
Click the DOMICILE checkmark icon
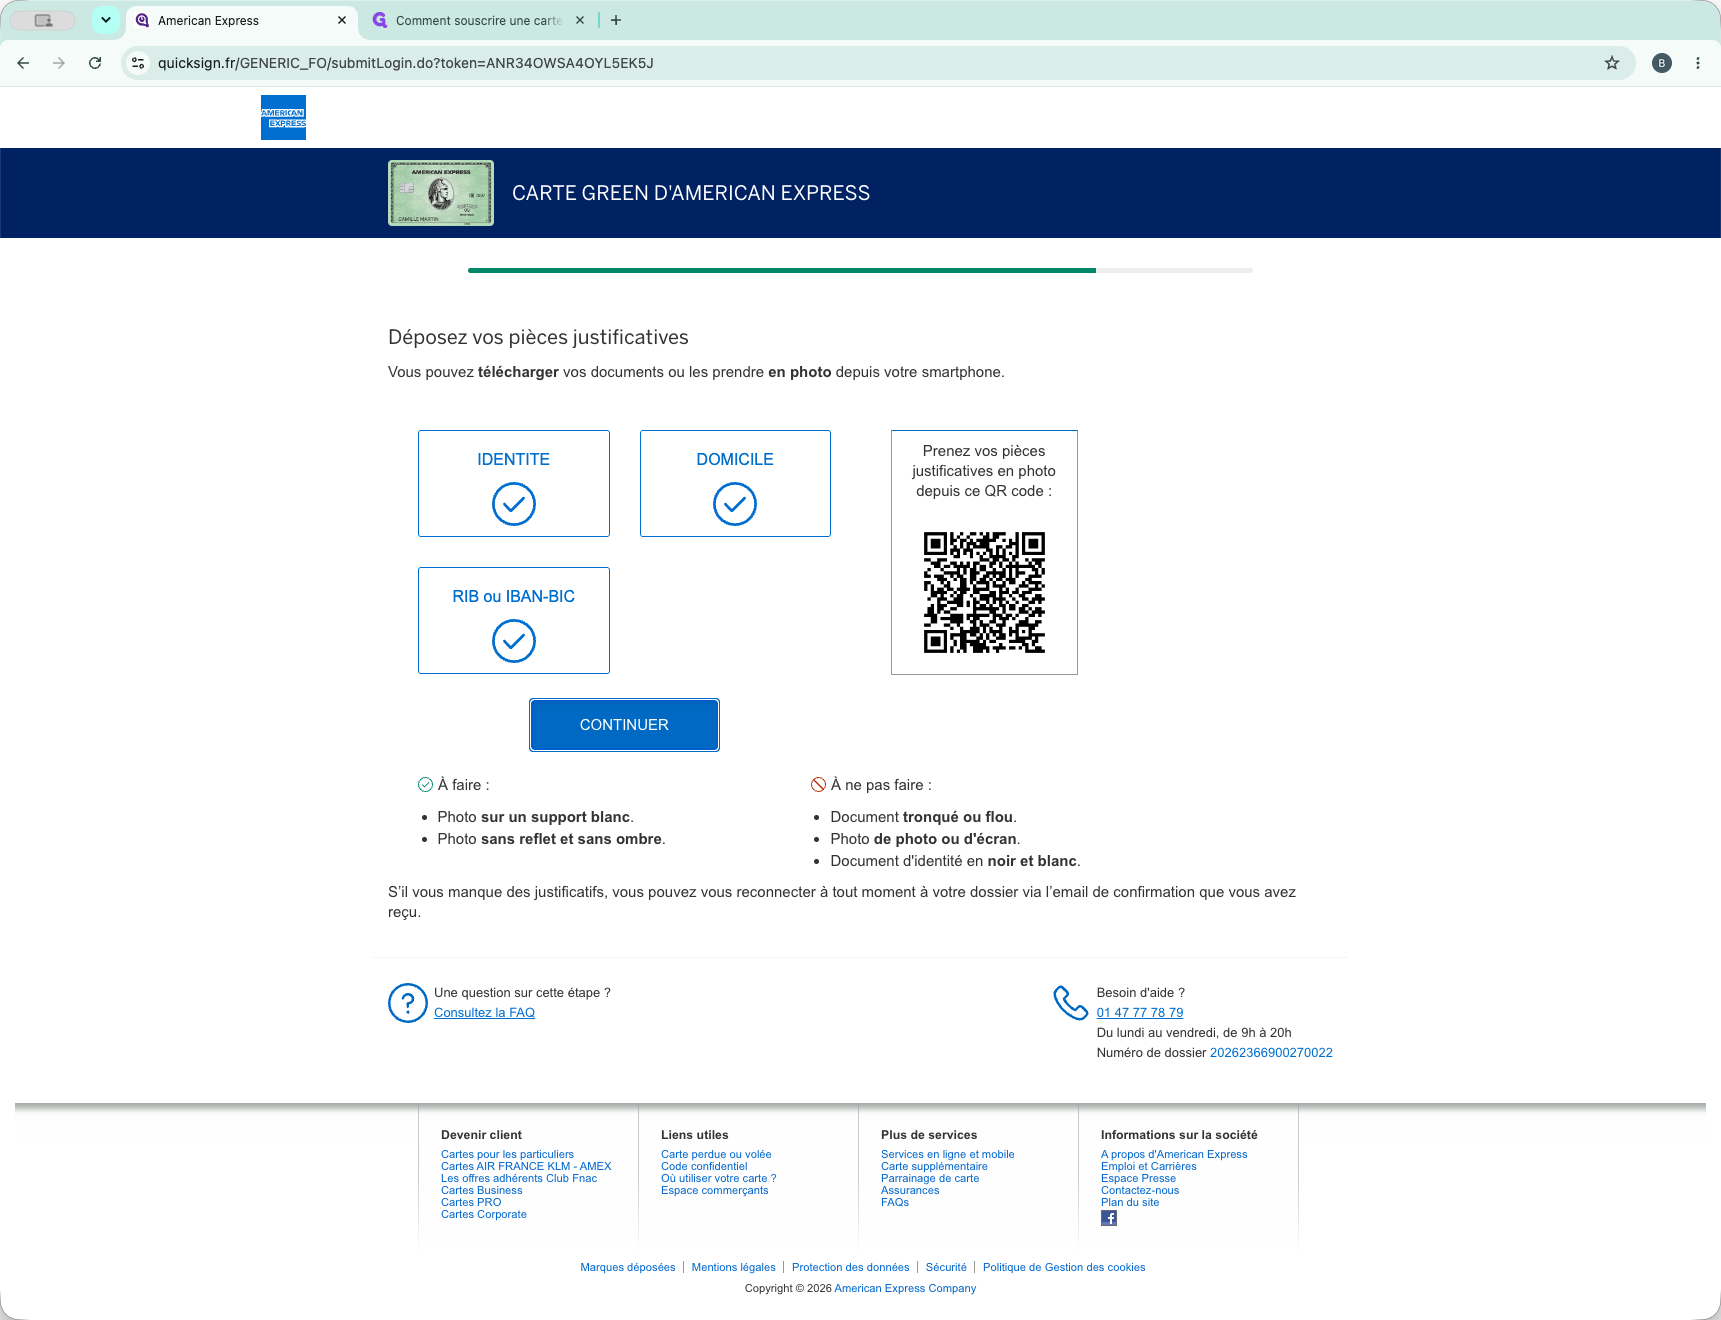[735, 504]
